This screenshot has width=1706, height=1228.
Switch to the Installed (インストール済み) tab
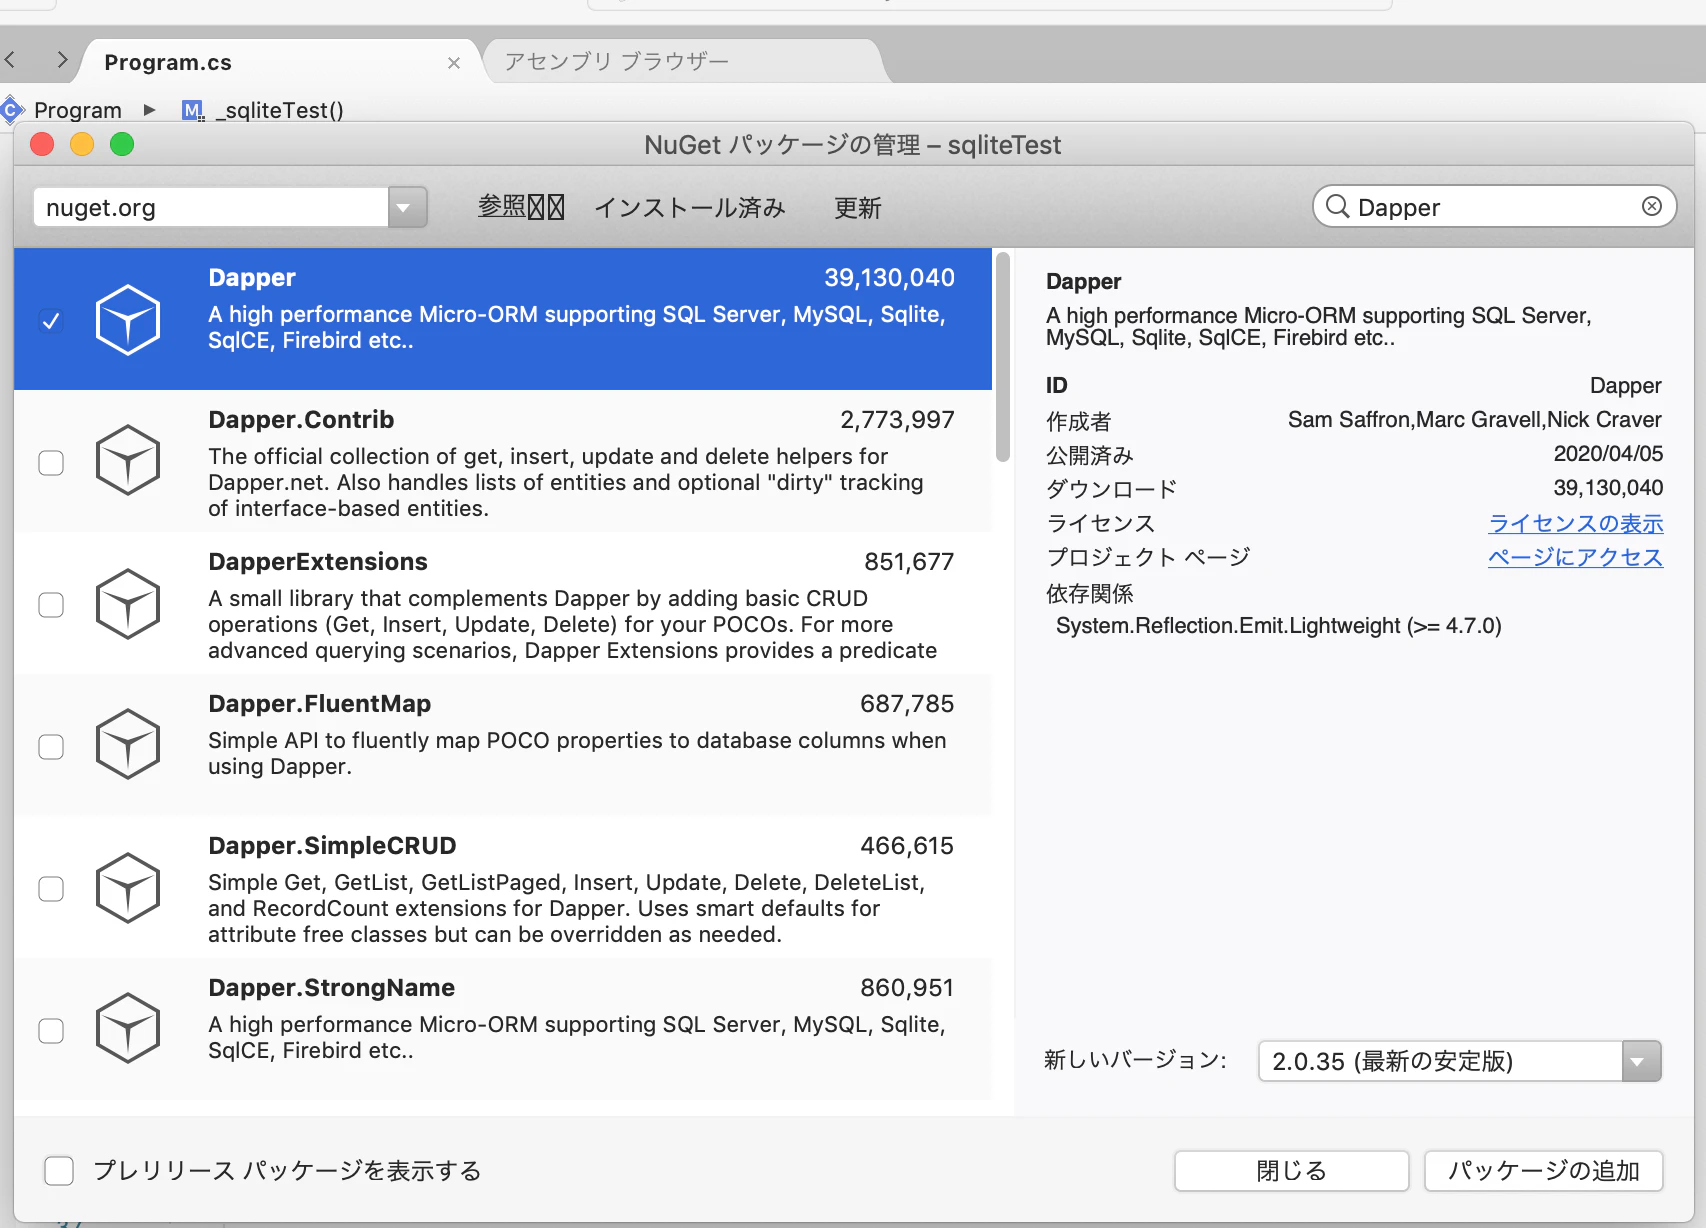pos(690,207)
